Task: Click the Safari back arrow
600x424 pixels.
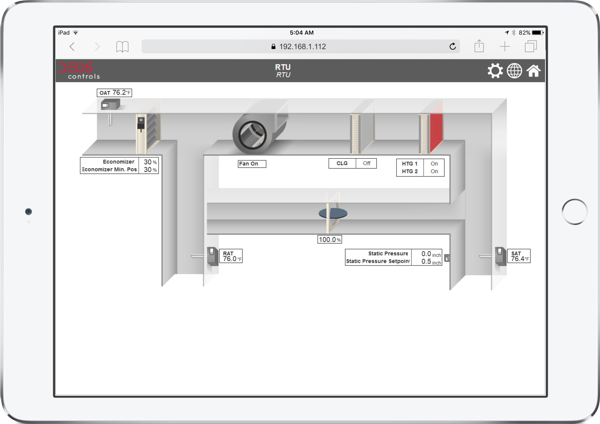Action: 72,46
